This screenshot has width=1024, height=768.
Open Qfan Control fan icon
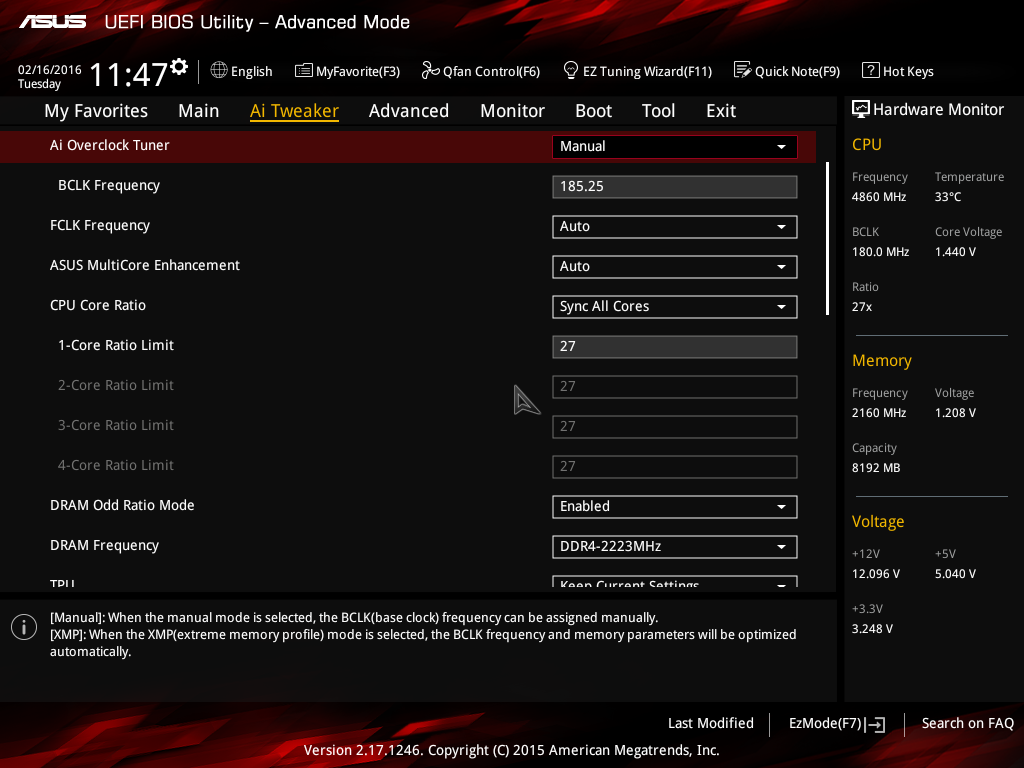[x=431, y=70]
